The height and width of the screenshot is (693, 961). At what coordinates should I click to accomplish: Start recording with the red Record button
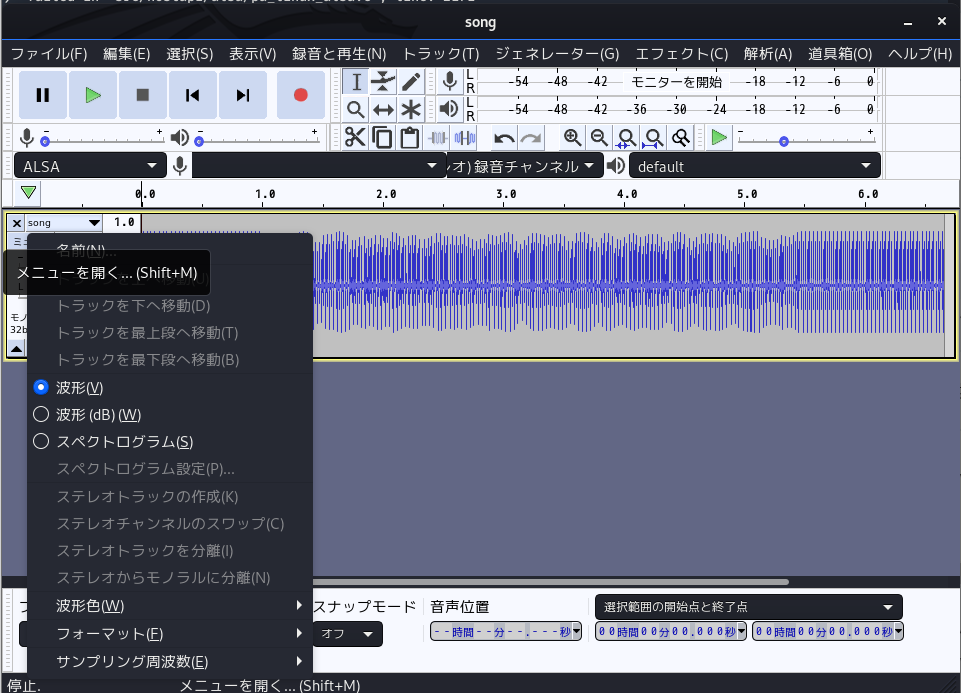click(x=300, y=95)
